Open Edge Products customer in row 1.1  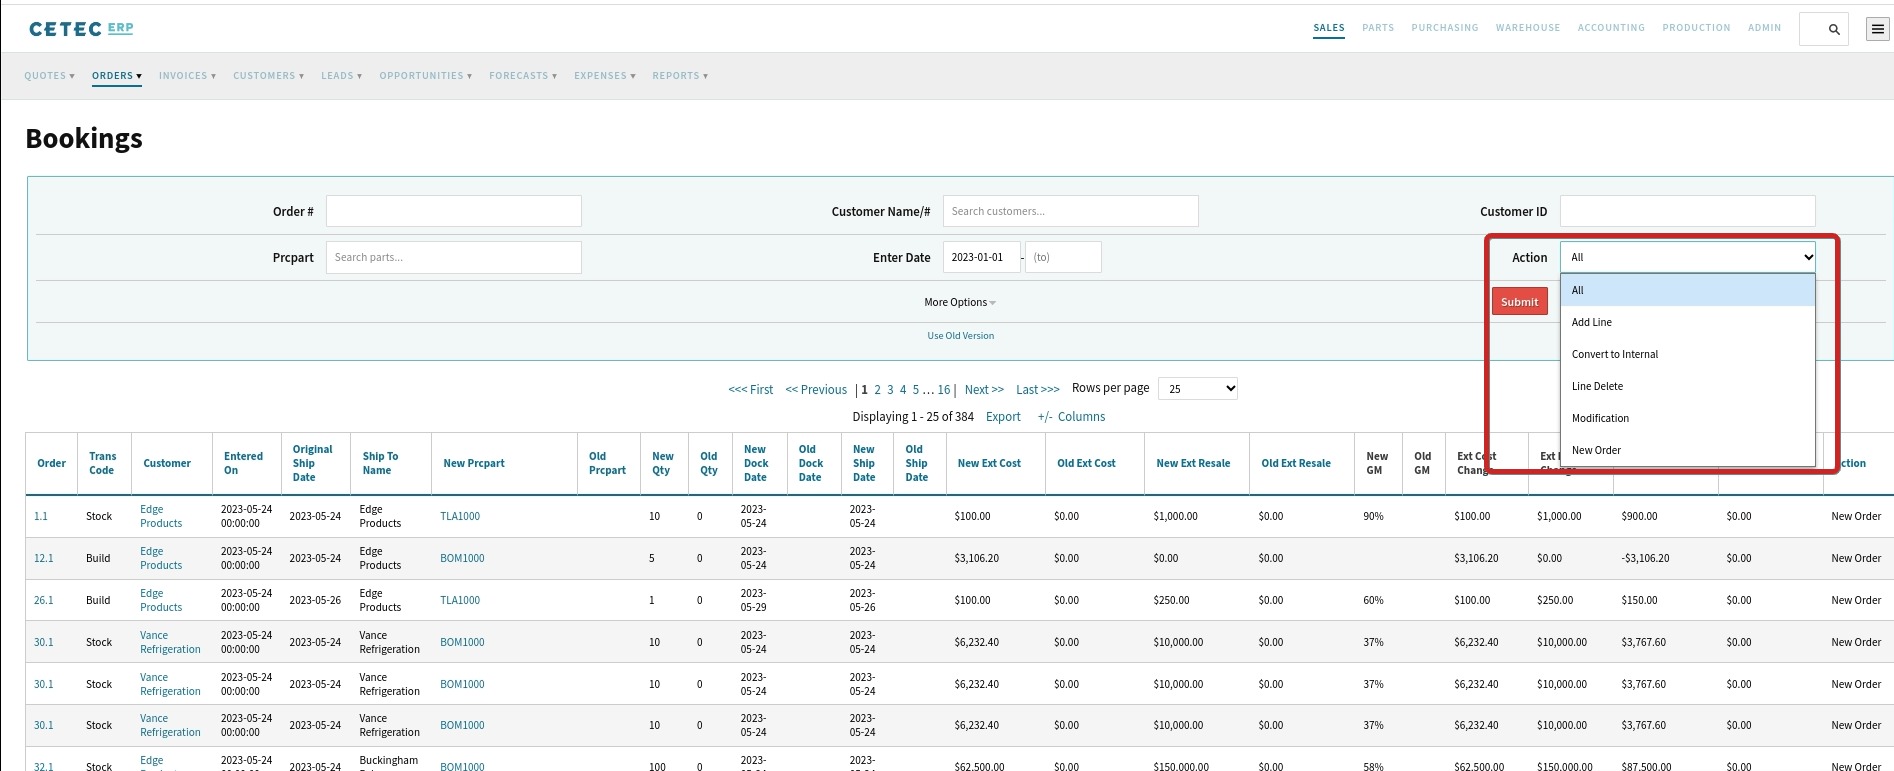(x=161, y=516)
